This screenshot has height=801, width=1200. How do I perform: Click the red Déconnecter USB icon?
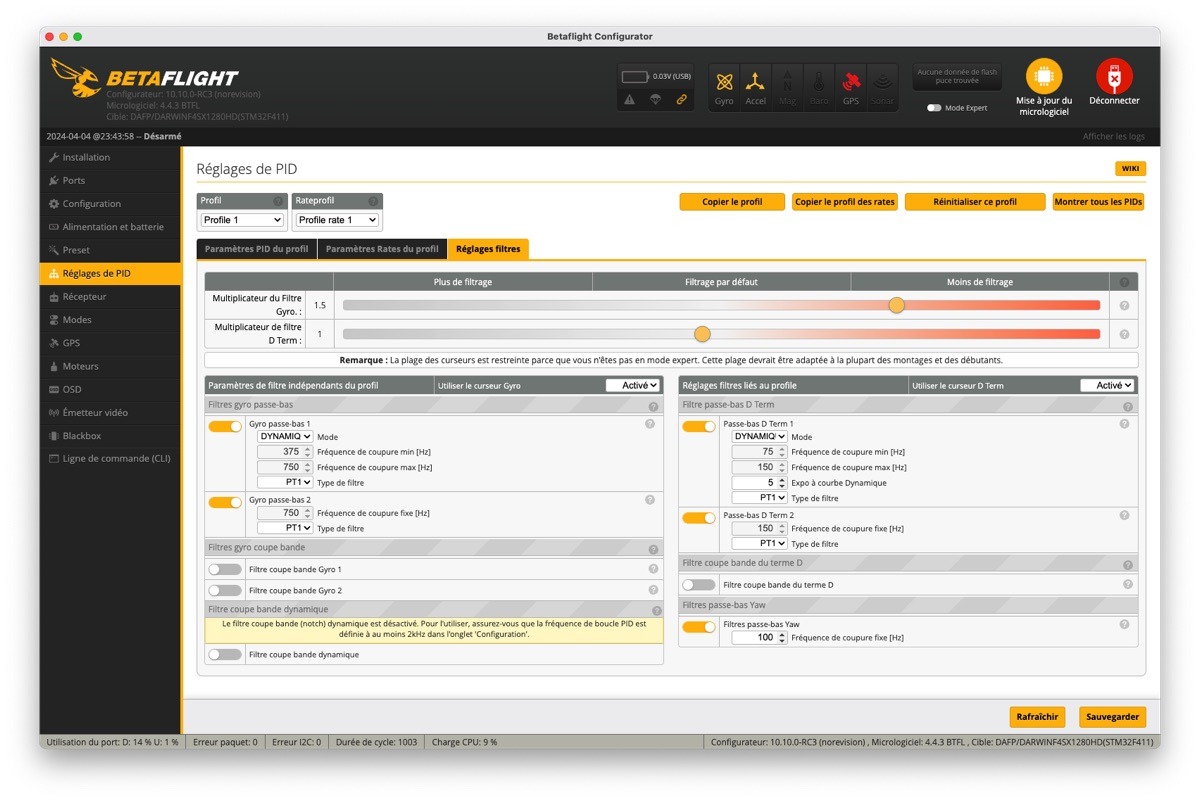click(1114, 77)
